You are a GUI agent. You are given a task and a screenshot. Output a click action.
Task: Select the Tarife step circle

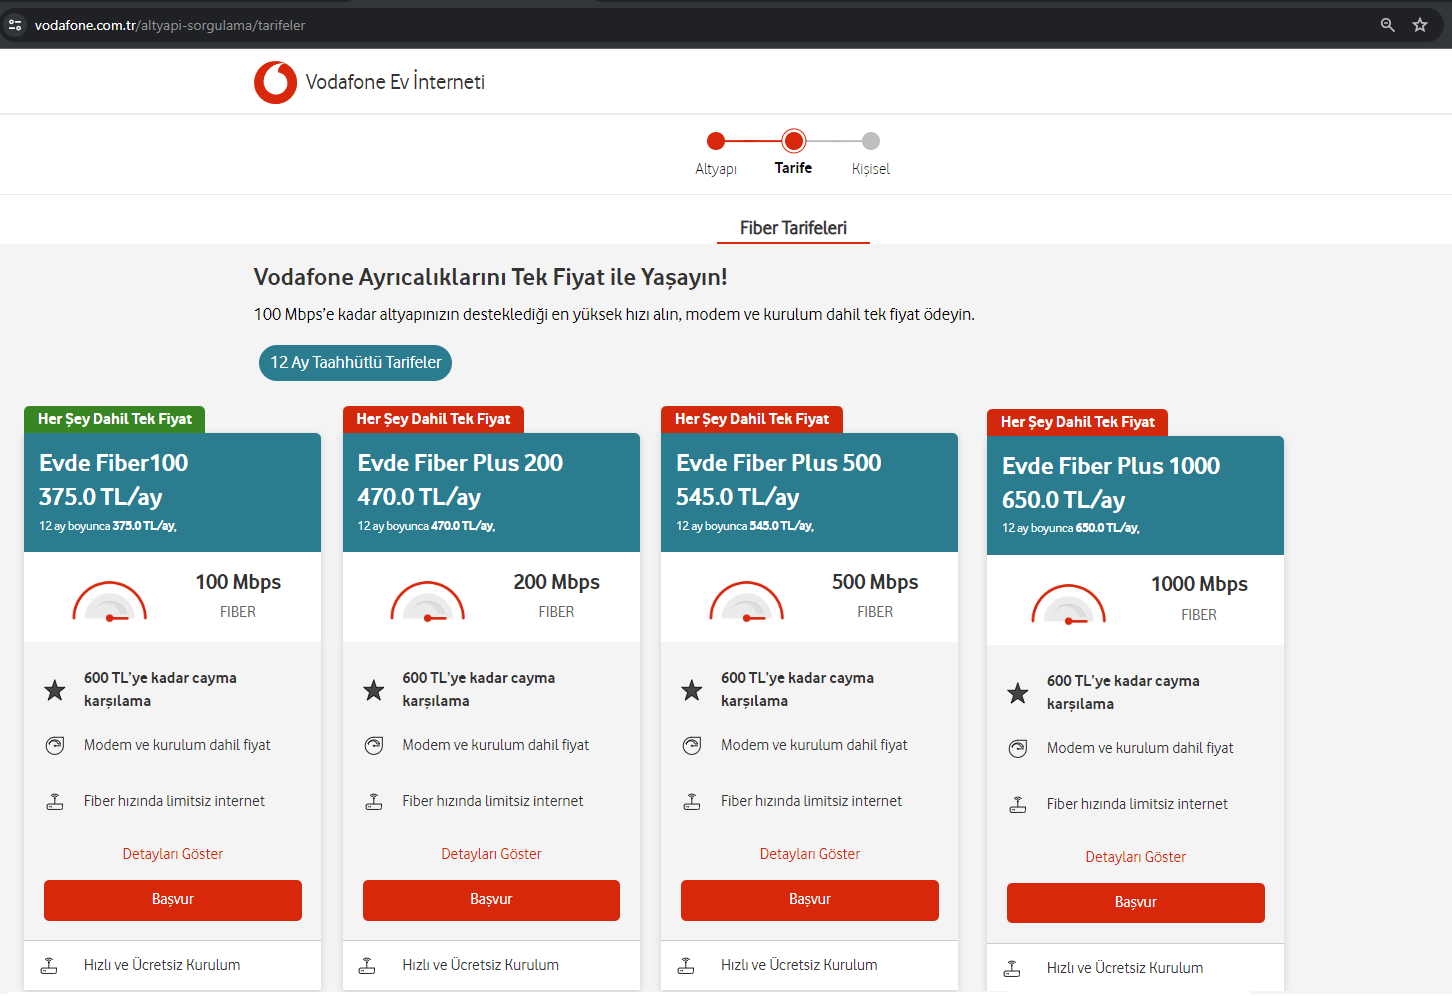click(794, 141)
